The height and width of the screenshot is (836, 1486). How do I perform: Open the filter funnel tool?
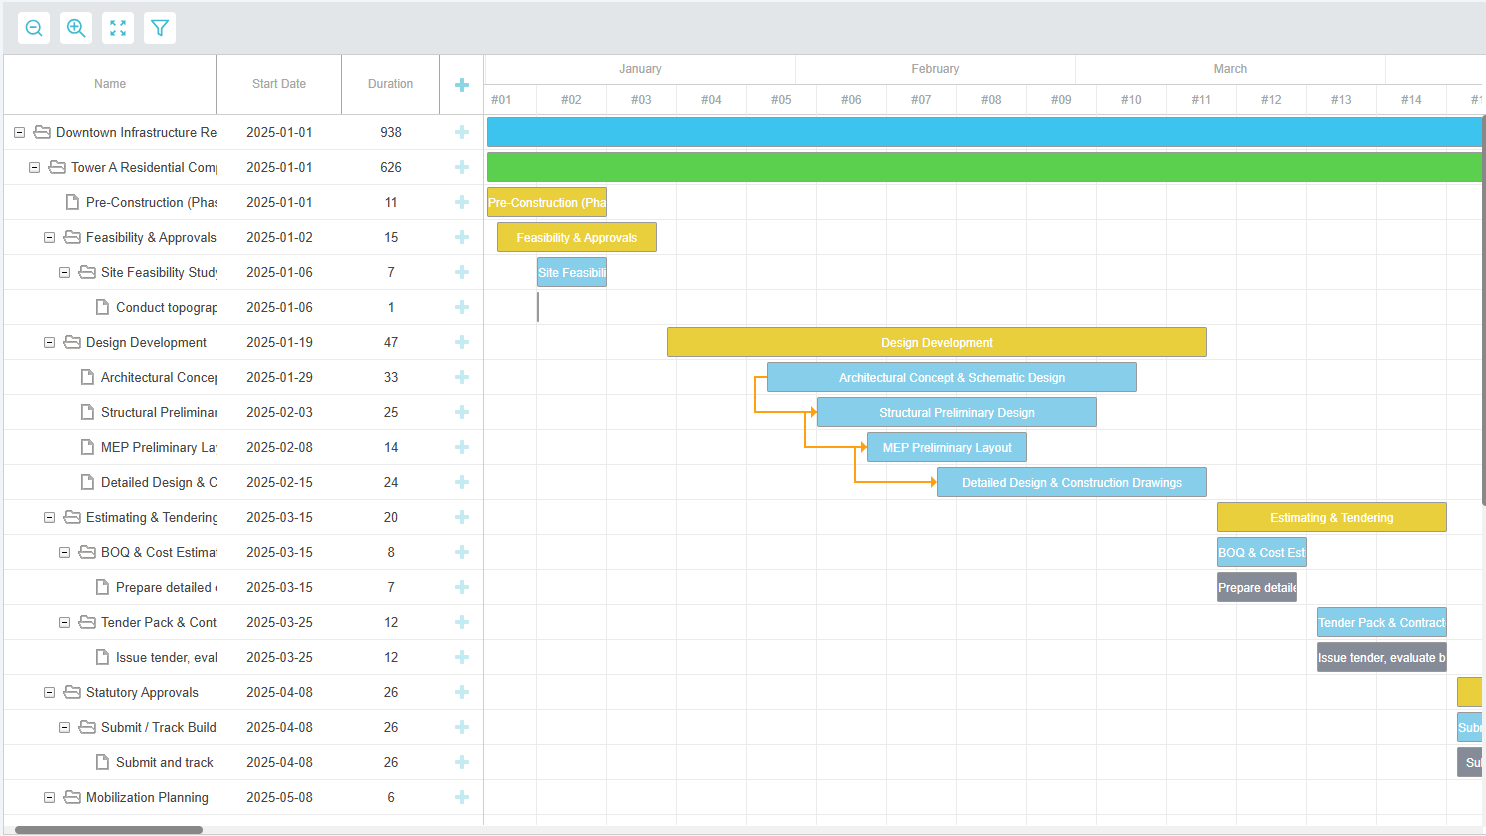(160, 28)
